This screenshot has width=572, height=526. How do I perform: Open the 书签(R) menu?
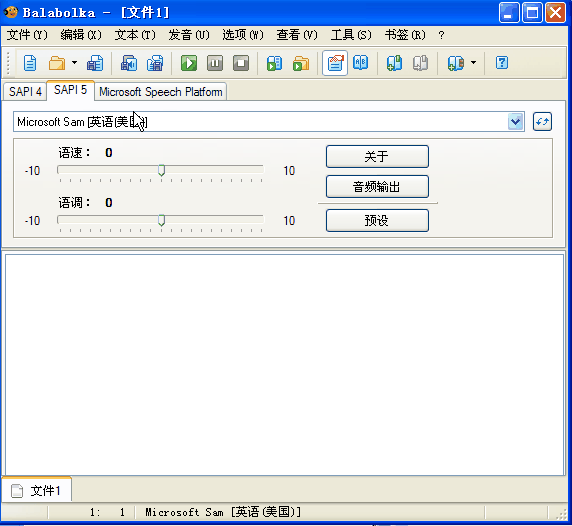click(x=405, y=35)
